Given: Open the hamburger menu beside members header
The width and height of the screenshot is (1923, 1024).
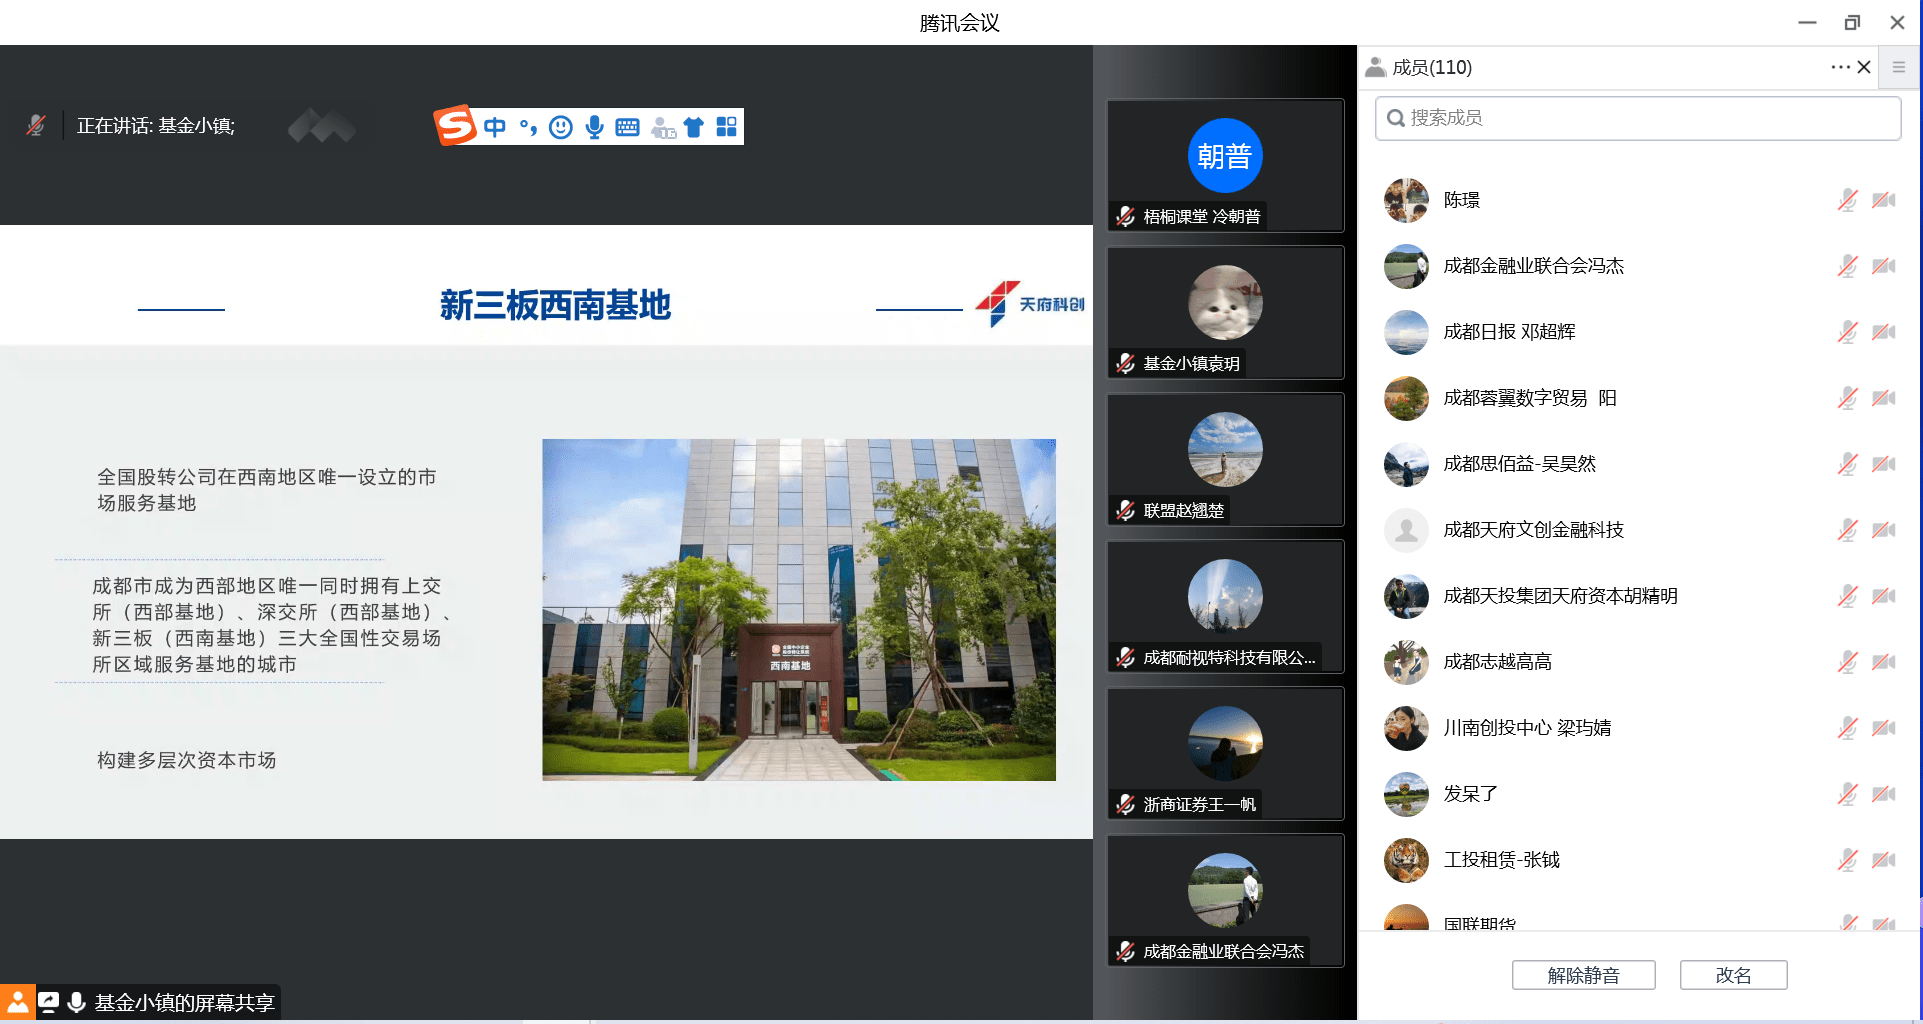Looking at the screenshot, I should click(1899, 67).
